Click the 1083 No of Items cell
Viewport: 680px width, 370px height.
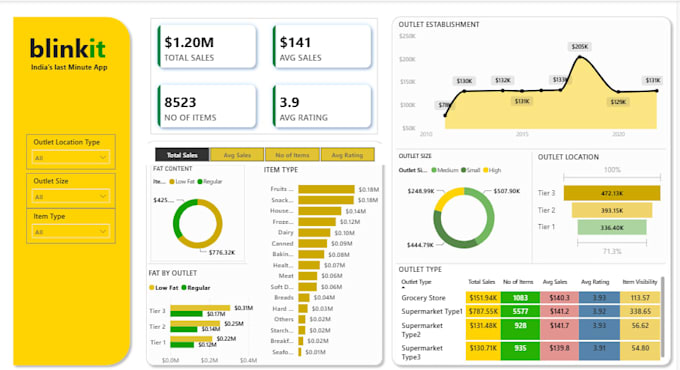pyautogui.click(x=520, y=298)
